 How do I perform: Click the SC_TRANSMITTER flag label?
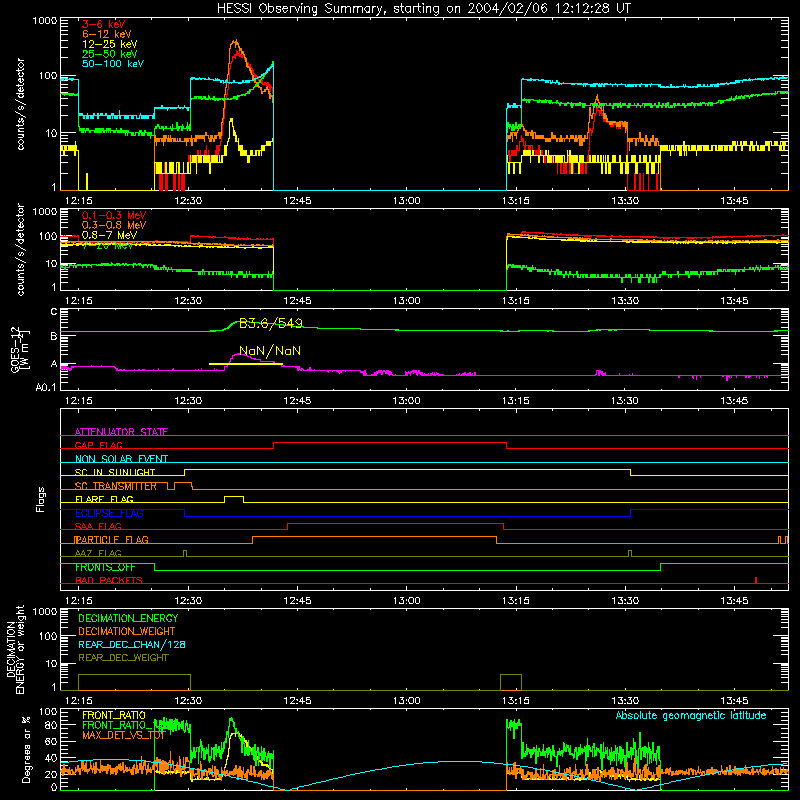click(115, 486)
